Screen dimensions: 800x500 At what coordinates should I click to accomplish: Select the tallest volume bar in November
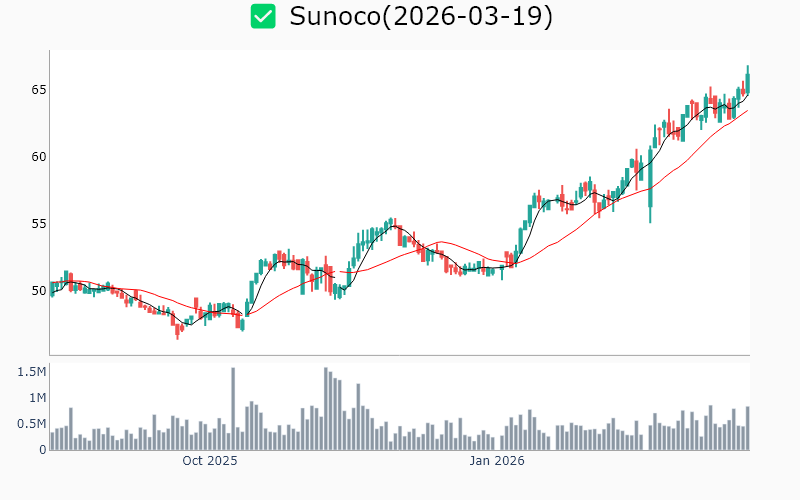pyautogui.click(x=326, y=410)
